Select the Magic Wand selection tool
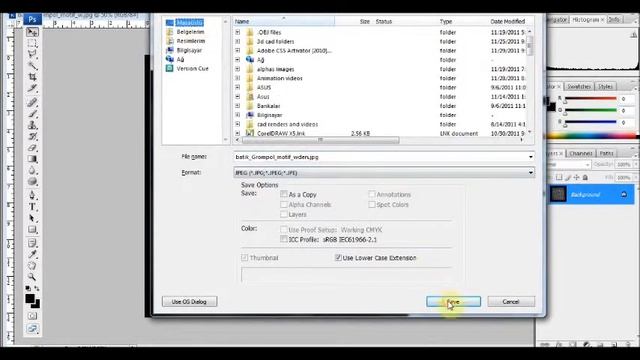 (32, 65)
